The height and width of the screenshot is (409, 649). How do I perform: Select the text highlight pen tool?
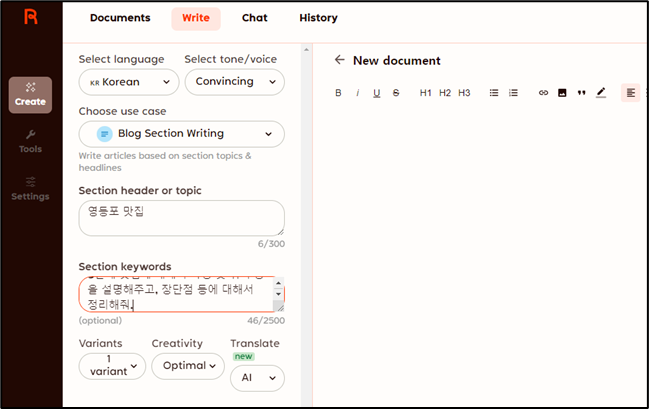(601, 93)
